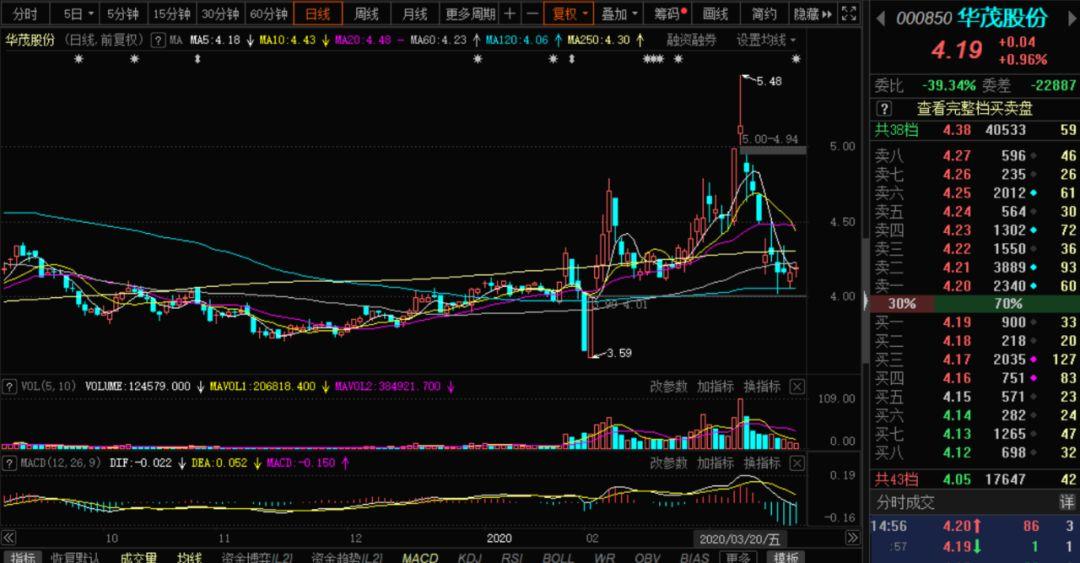Click 指标 button at bottom left
Image resolution: width=1080 pixels, height=563 pixels.
23,557
